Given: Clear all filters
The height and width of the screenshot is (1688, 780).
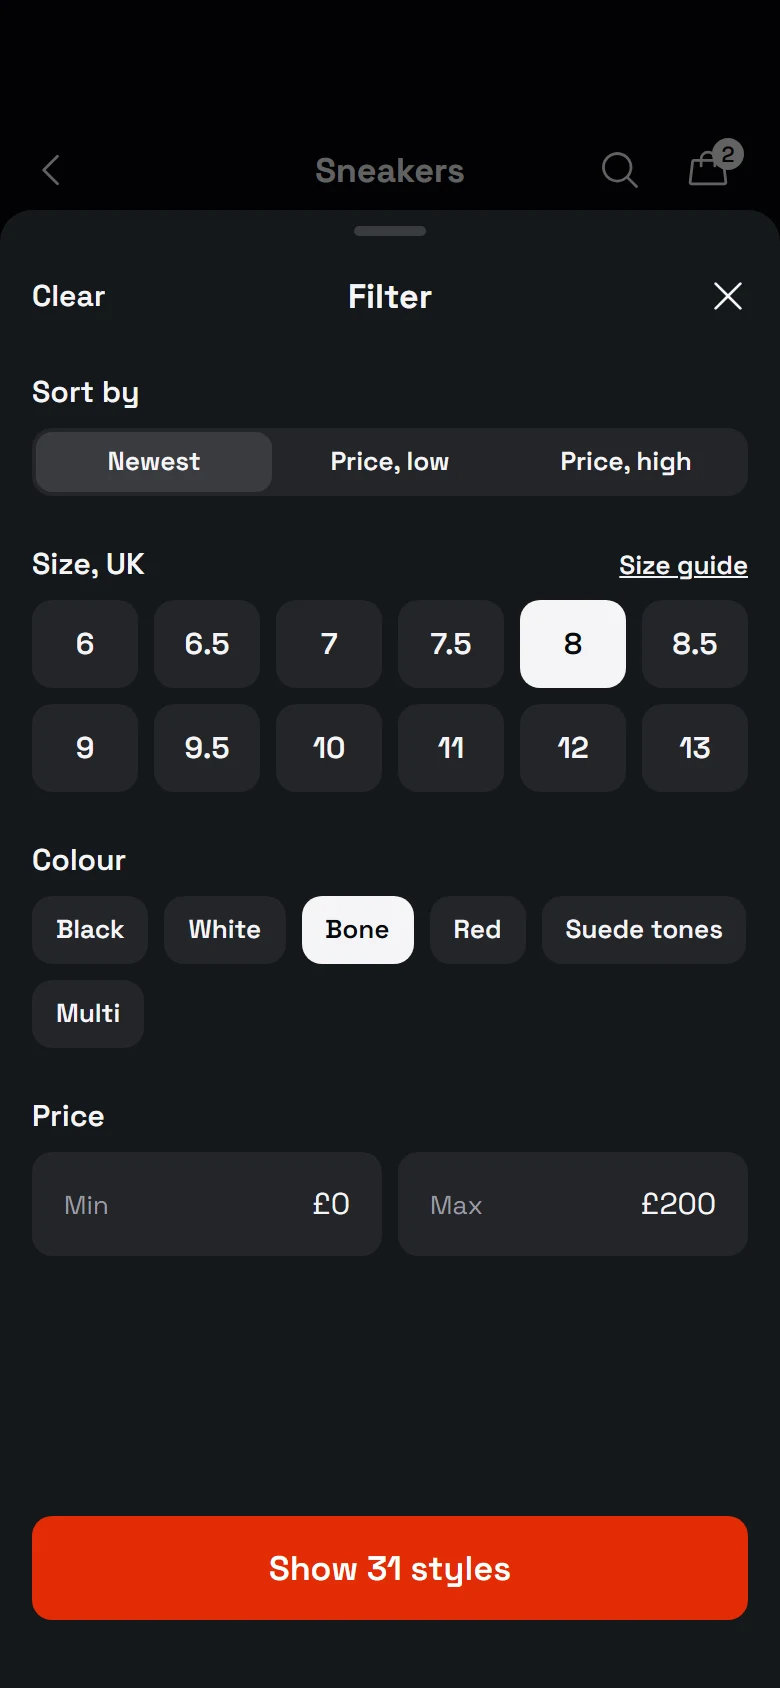Looking at the screenshot, I should point(68,296).
